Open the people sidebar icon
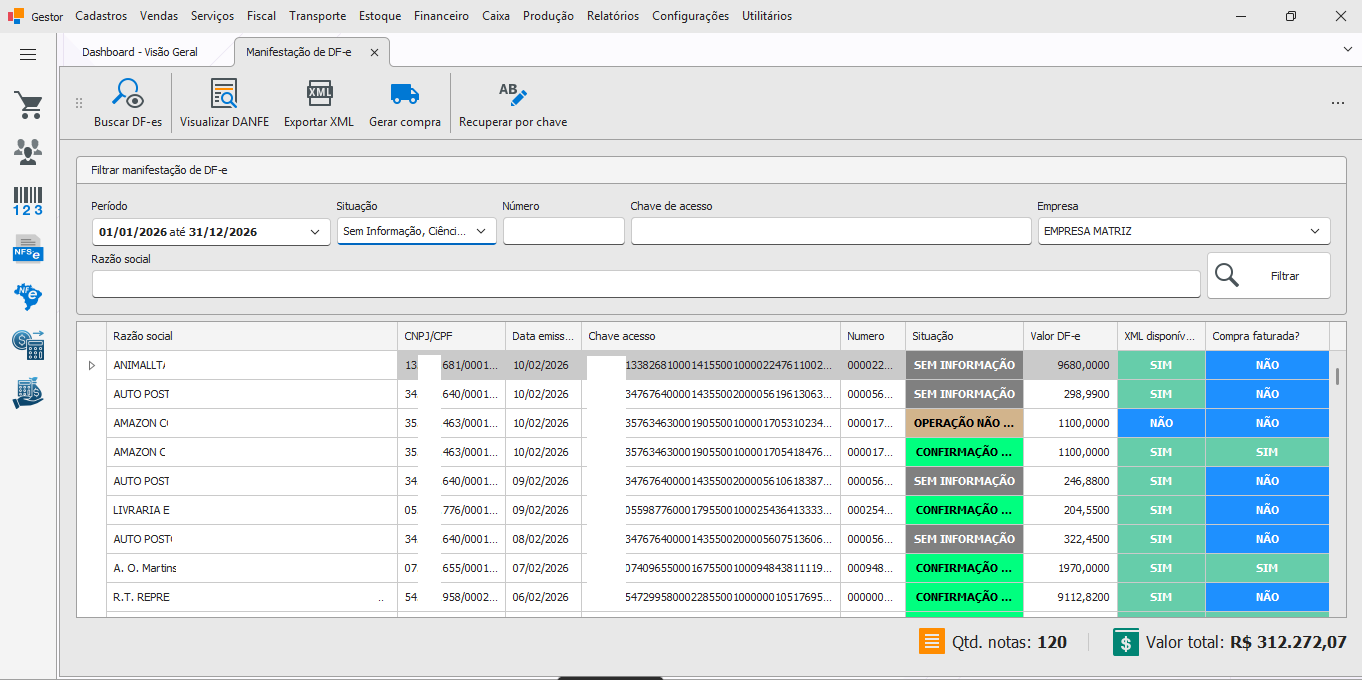 coord(28,152)
